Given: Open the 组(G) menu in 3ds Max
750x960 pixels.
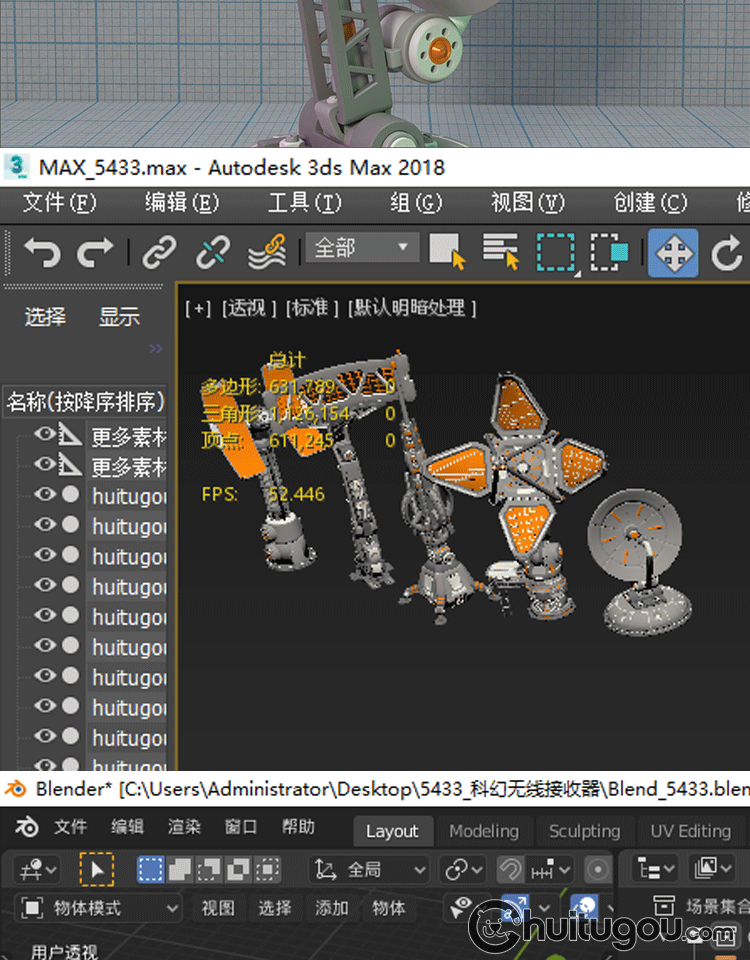Looking at the screenshot, I should coord(416,202).
